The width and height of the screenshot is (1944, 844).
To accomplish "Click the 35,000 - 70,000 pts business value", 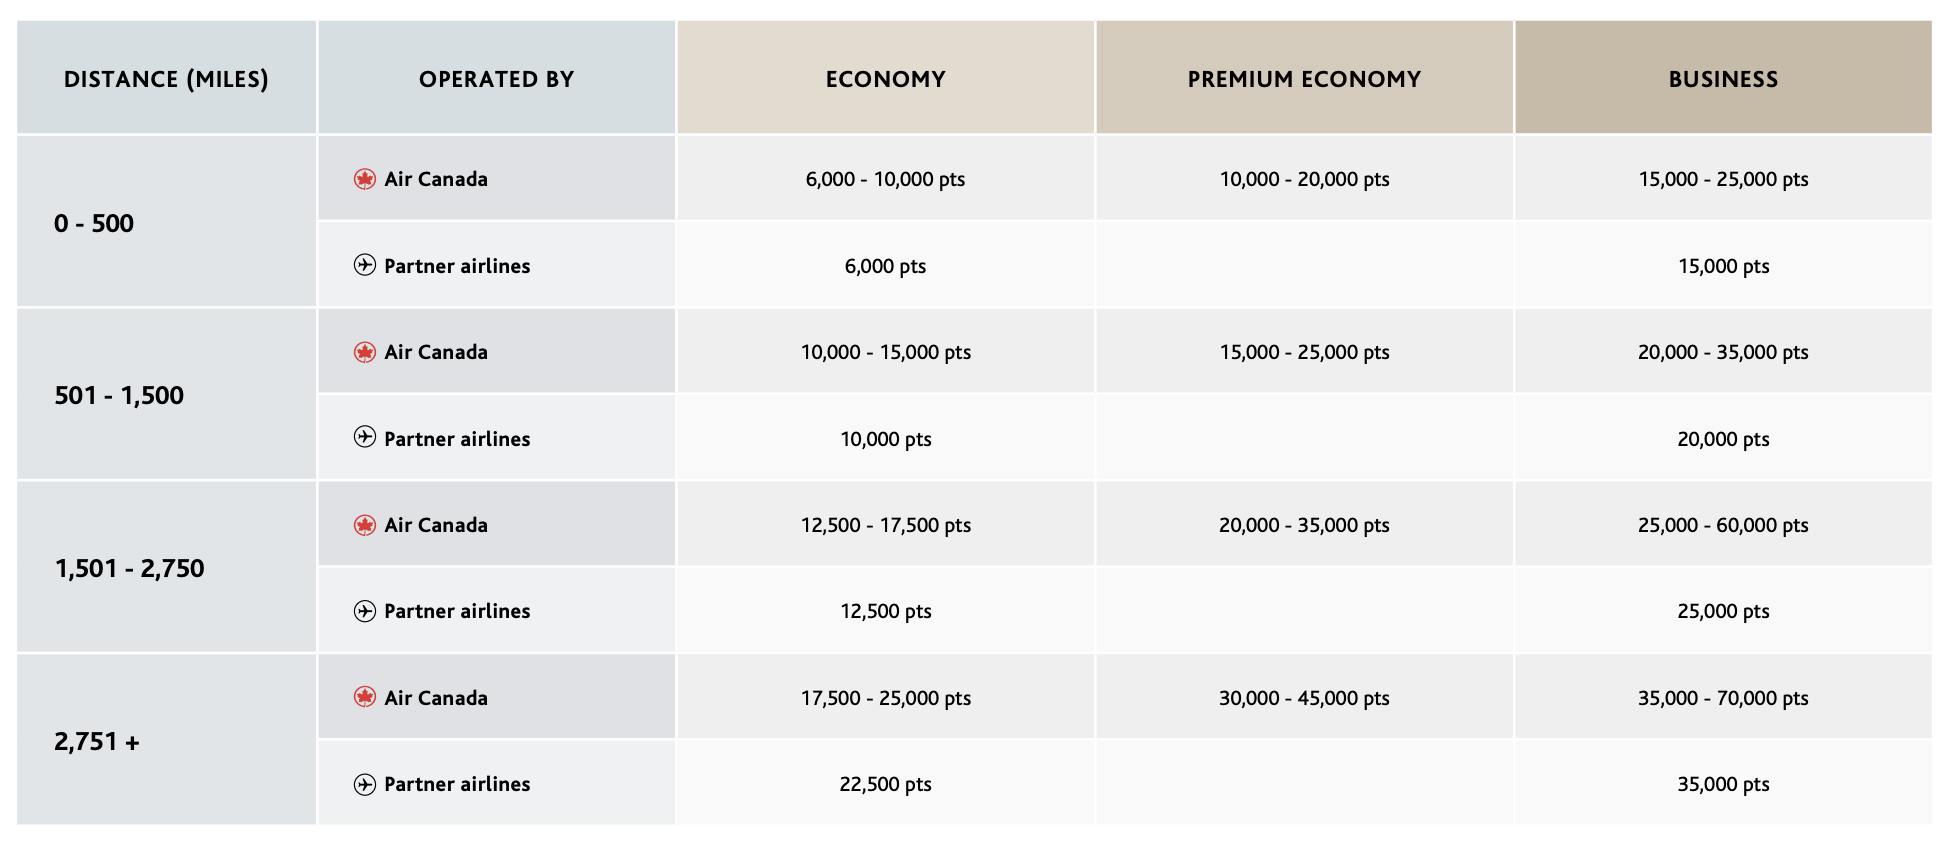I will coord(1723,698).
